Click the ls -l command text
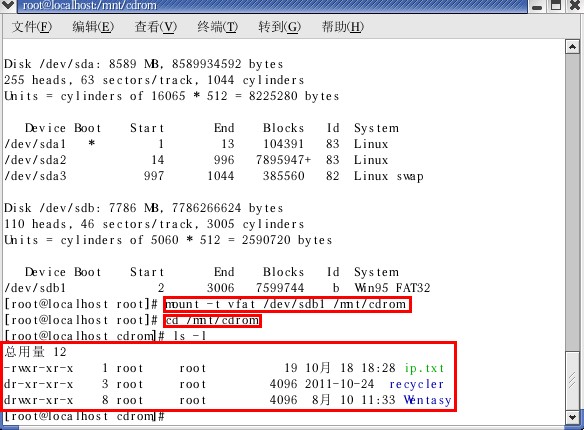 189,337
